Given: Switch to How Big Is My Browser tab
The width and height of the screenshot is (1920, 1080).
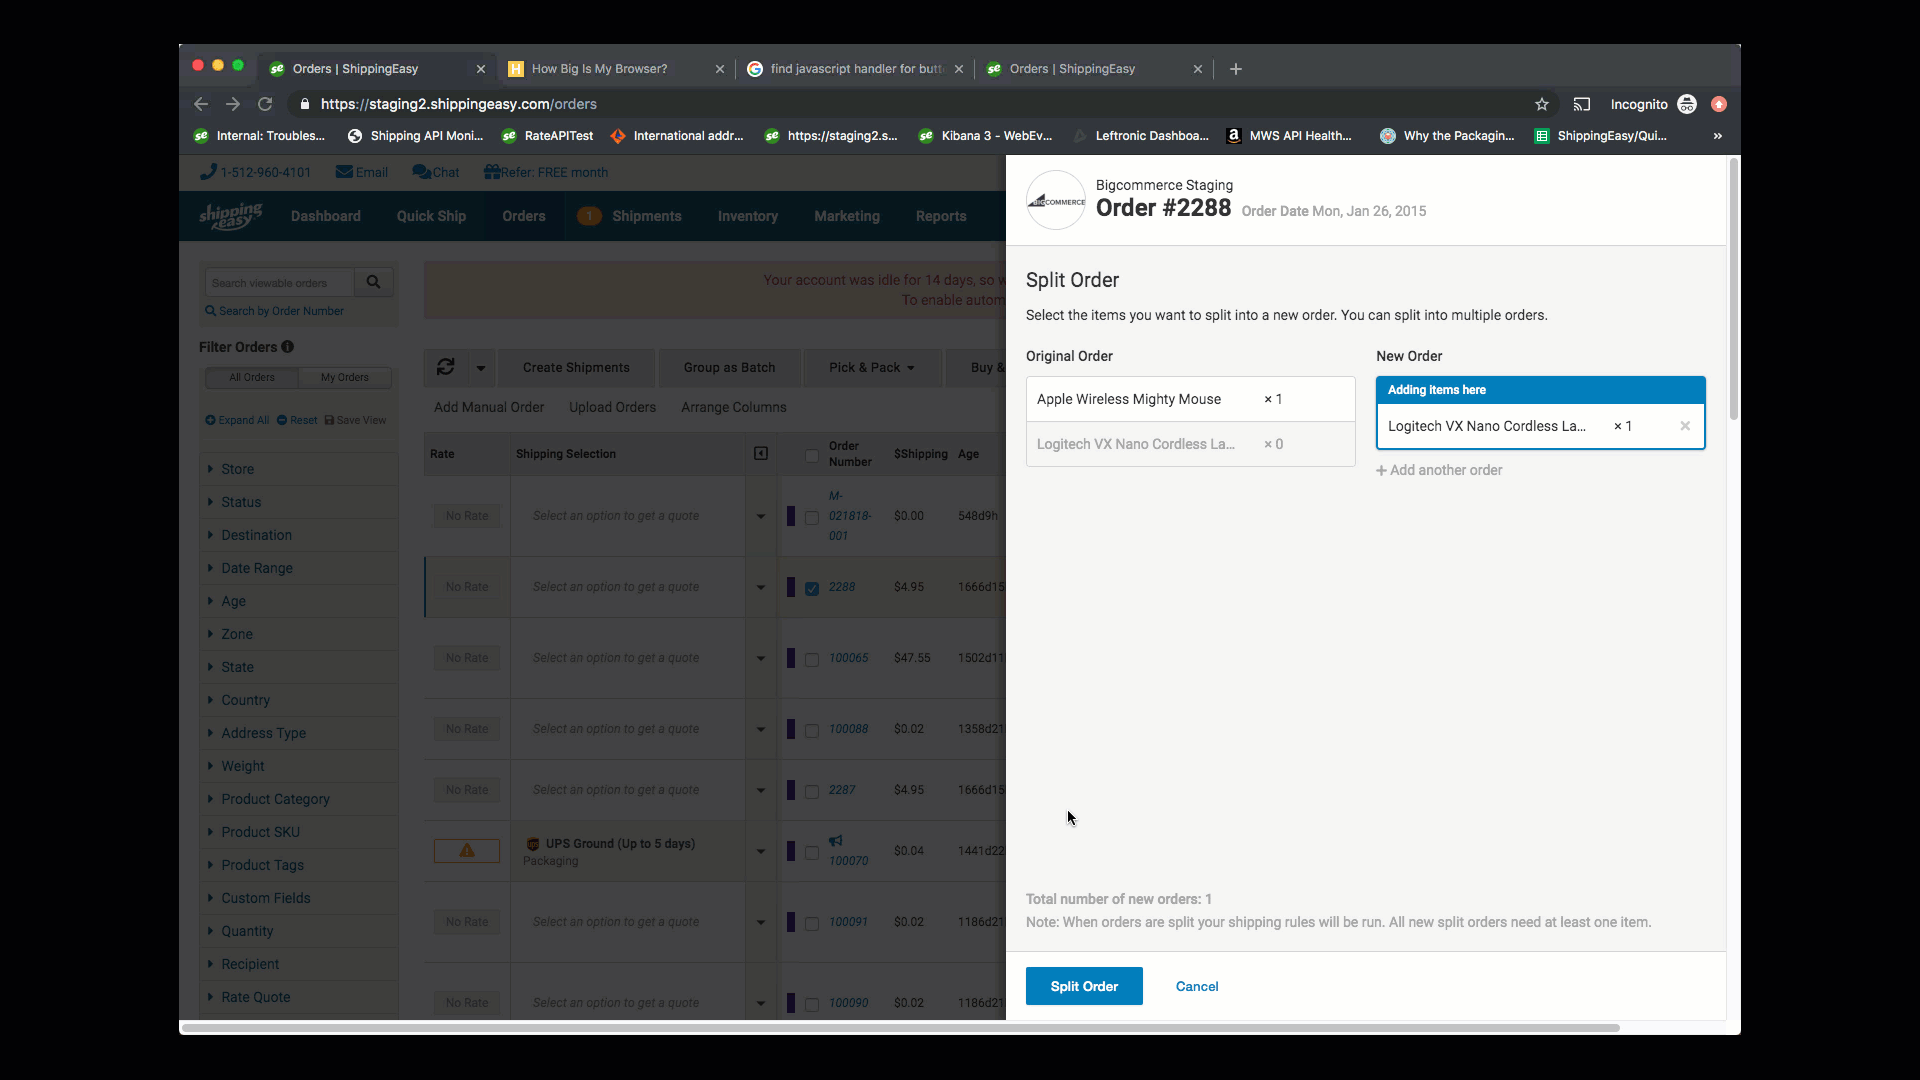Looking at the screenshot, I should (x=599, y=69).
